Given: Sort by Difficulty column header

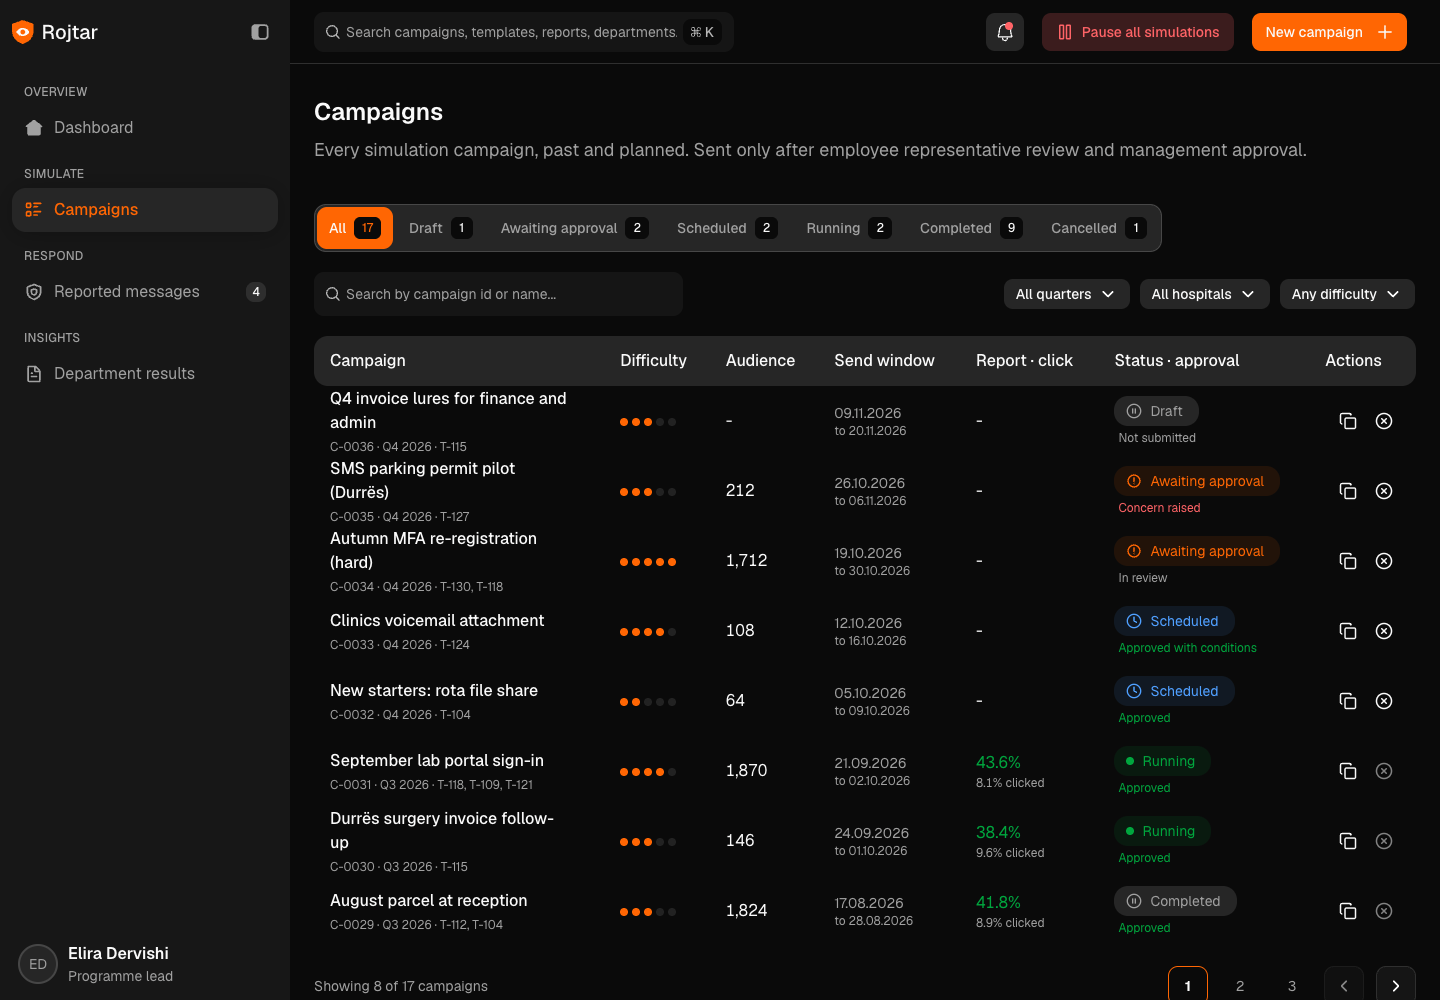Looking at the screenshot, I should (x=653, y=361).
